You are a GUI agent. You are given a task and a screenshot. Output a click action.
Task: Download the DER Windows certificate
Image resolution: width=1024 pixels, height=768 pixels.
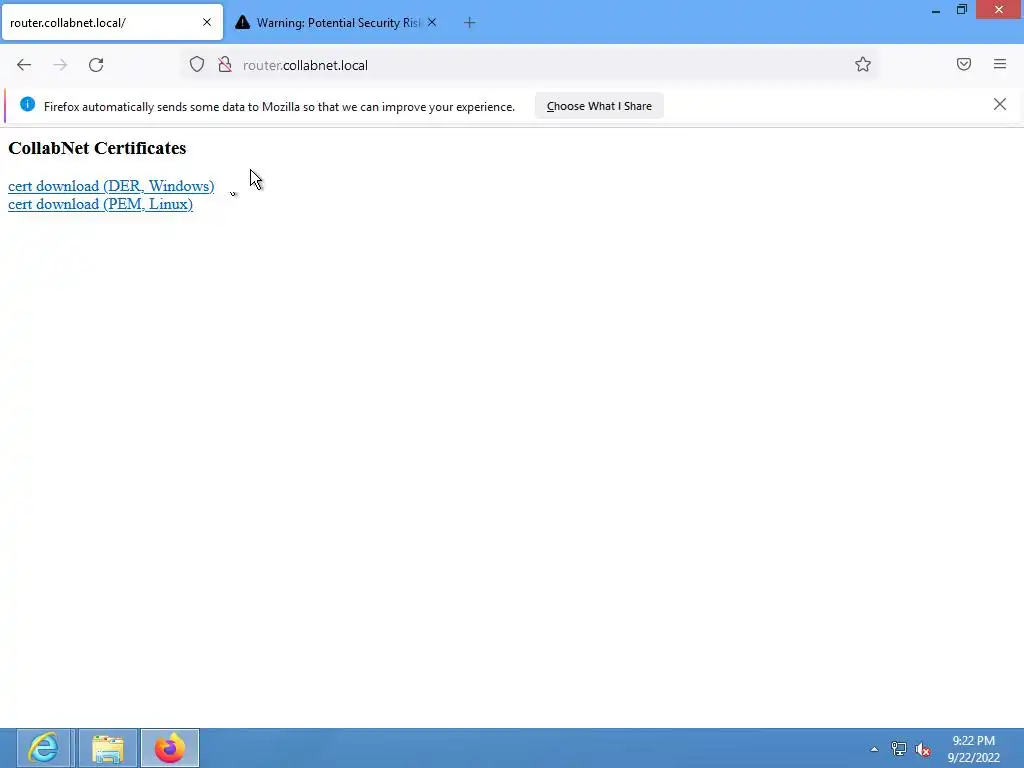tap(111, 186)
